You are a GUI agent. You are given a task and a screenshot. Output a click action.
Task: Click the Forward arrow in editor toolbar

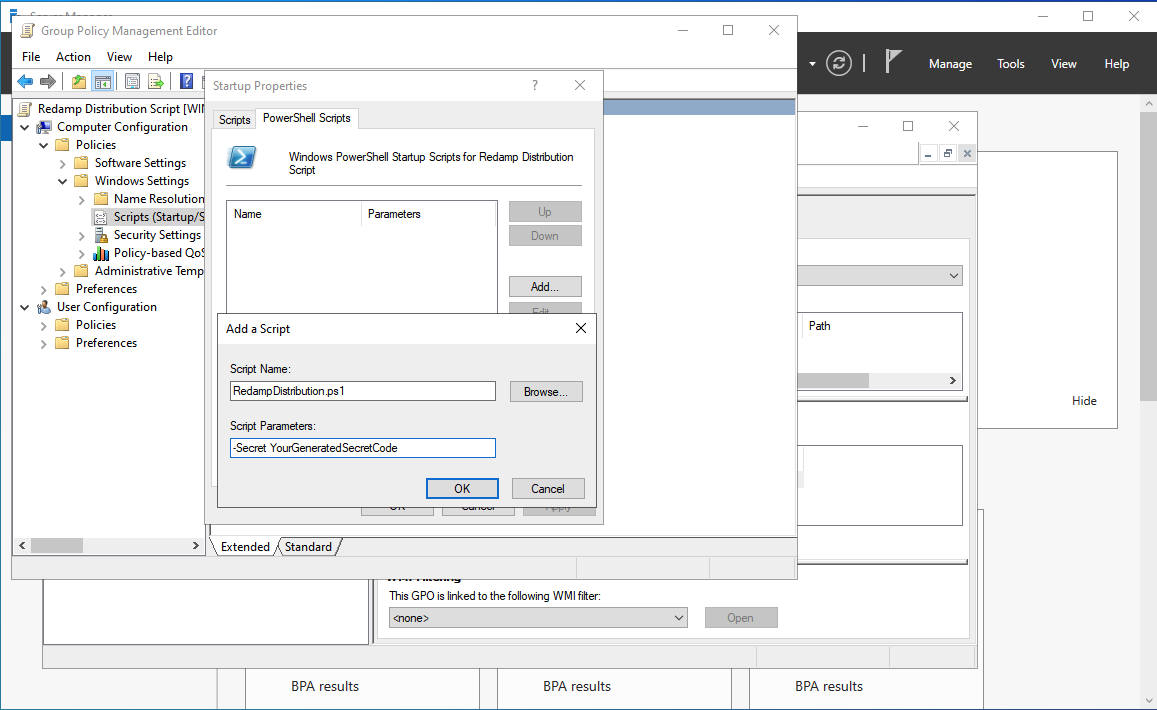47,82
